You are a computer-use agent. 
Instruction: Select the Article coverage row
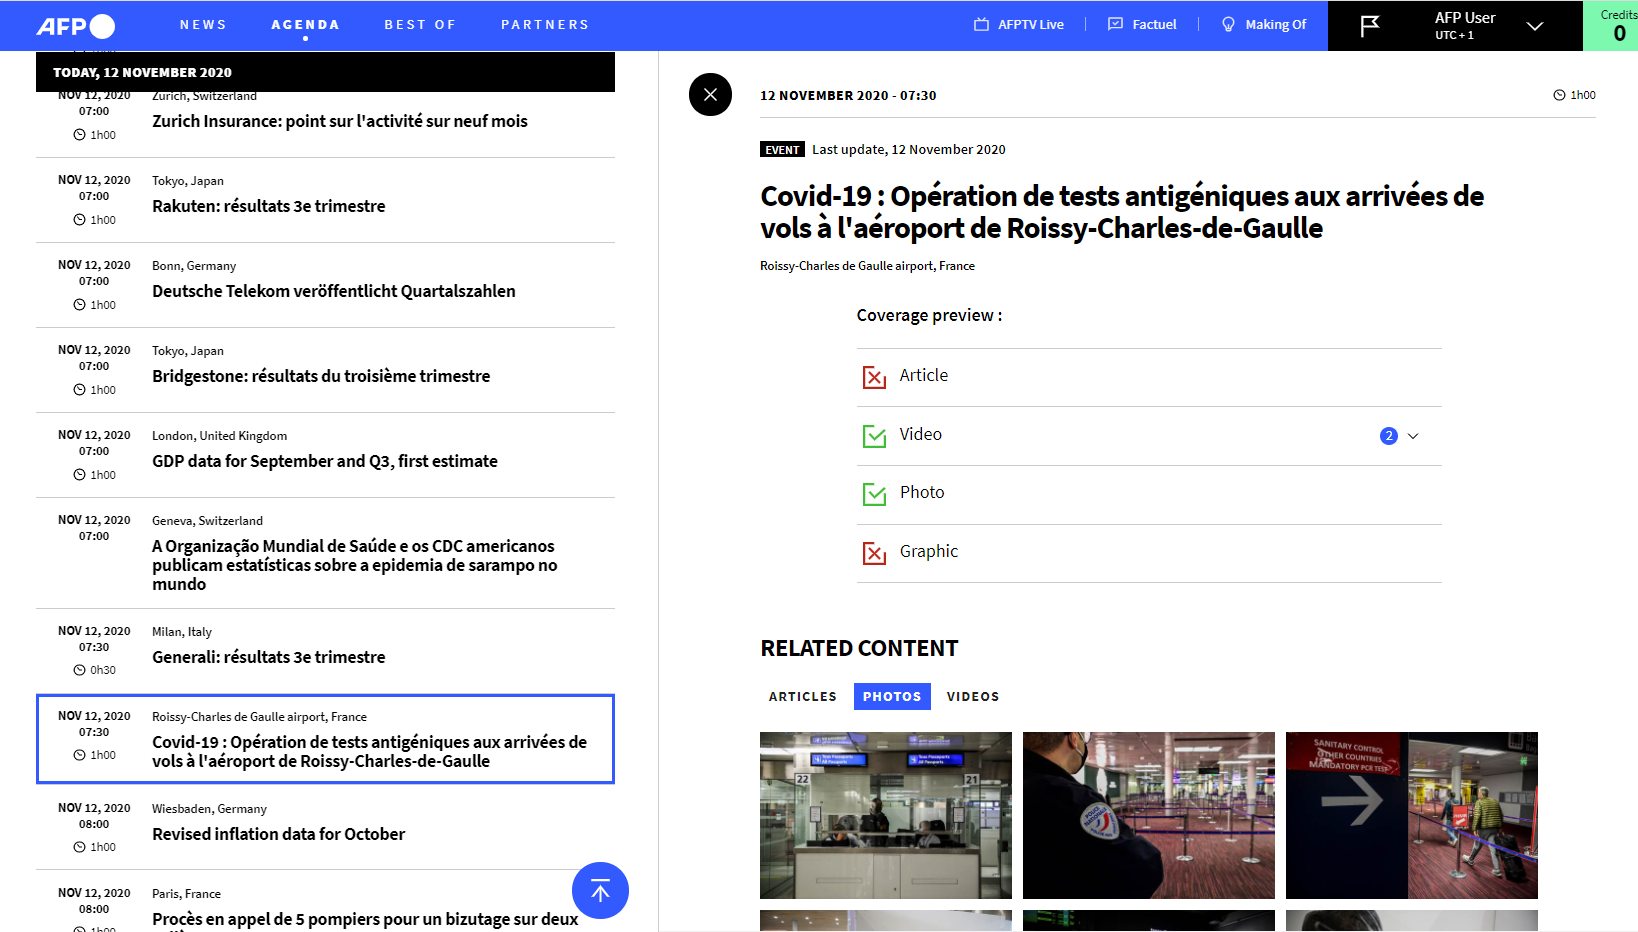(x=1149, y=377)
